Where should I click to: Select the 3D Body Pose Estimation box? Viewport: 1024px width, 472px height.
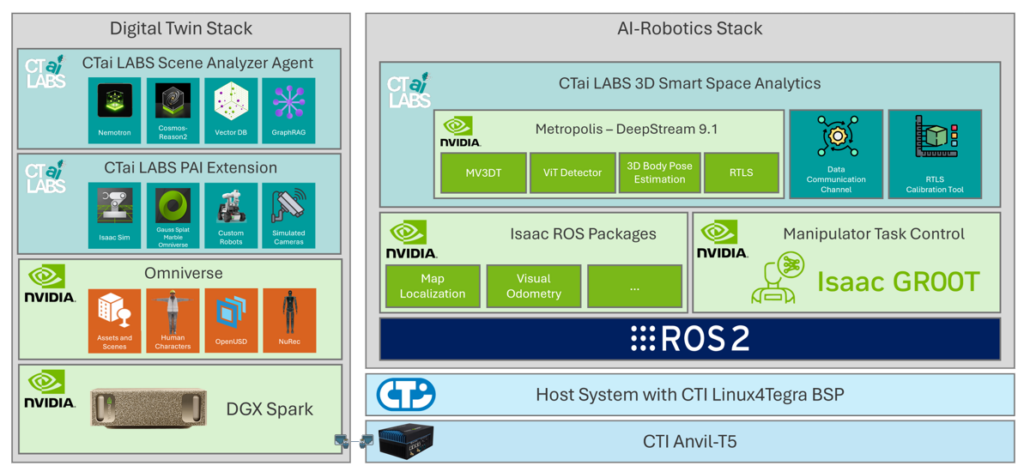660,173
